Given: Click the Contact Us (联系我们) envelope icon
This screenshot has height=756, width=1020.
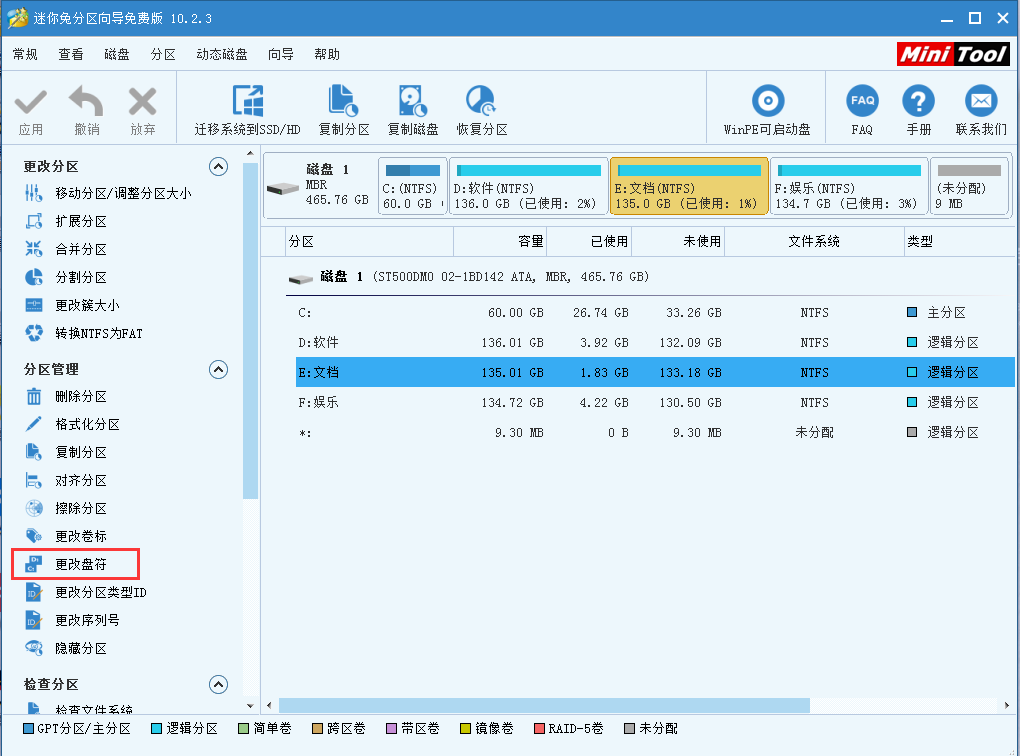Looking at the screenshot, I should click(981, 101).
